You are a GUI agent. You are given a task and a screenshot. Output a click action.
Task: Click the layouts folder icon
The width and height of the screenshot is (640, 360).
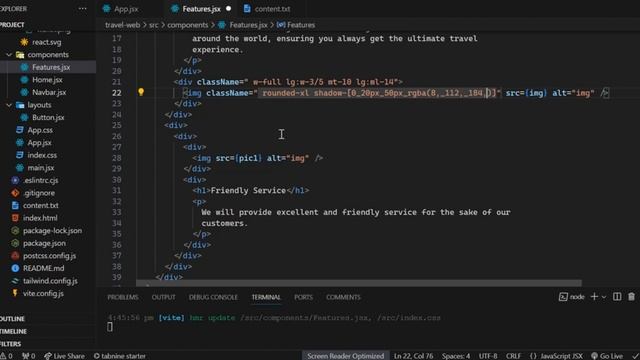[20, 105]
